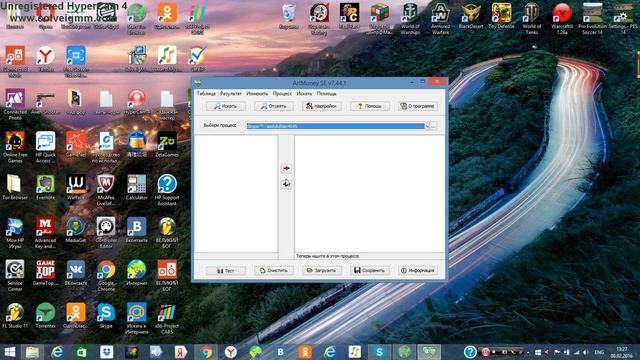Open ArtMoney Настройки settings button
The height and width of the screenshot is (360, 640).
coord(322,106)
